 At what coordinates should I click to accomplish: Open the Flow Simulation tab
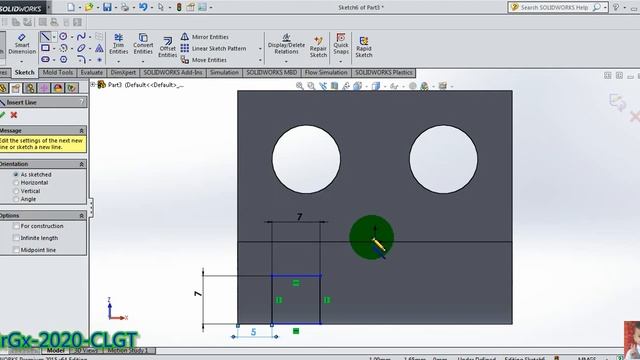(326, 72)
